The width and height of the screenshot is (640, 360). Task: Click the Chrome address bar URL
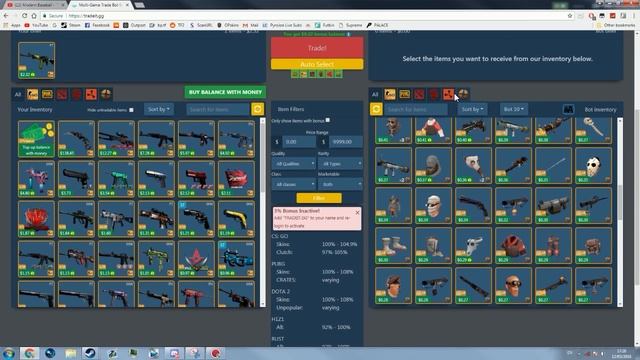pyautogui.click(x=86, y=16)
